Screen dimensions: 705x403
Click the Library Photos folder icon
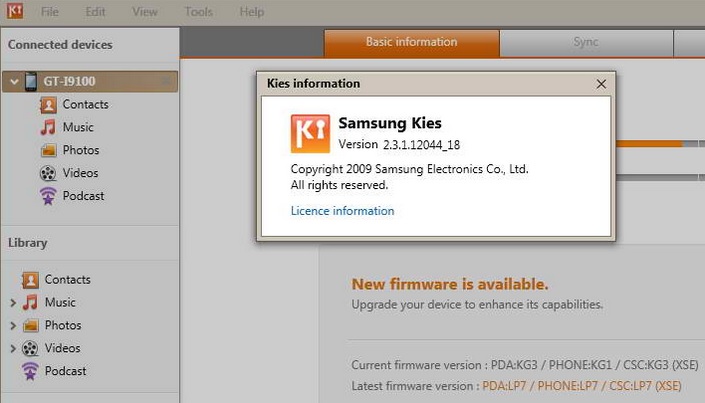pyautogui.click(x=30, y=325)
